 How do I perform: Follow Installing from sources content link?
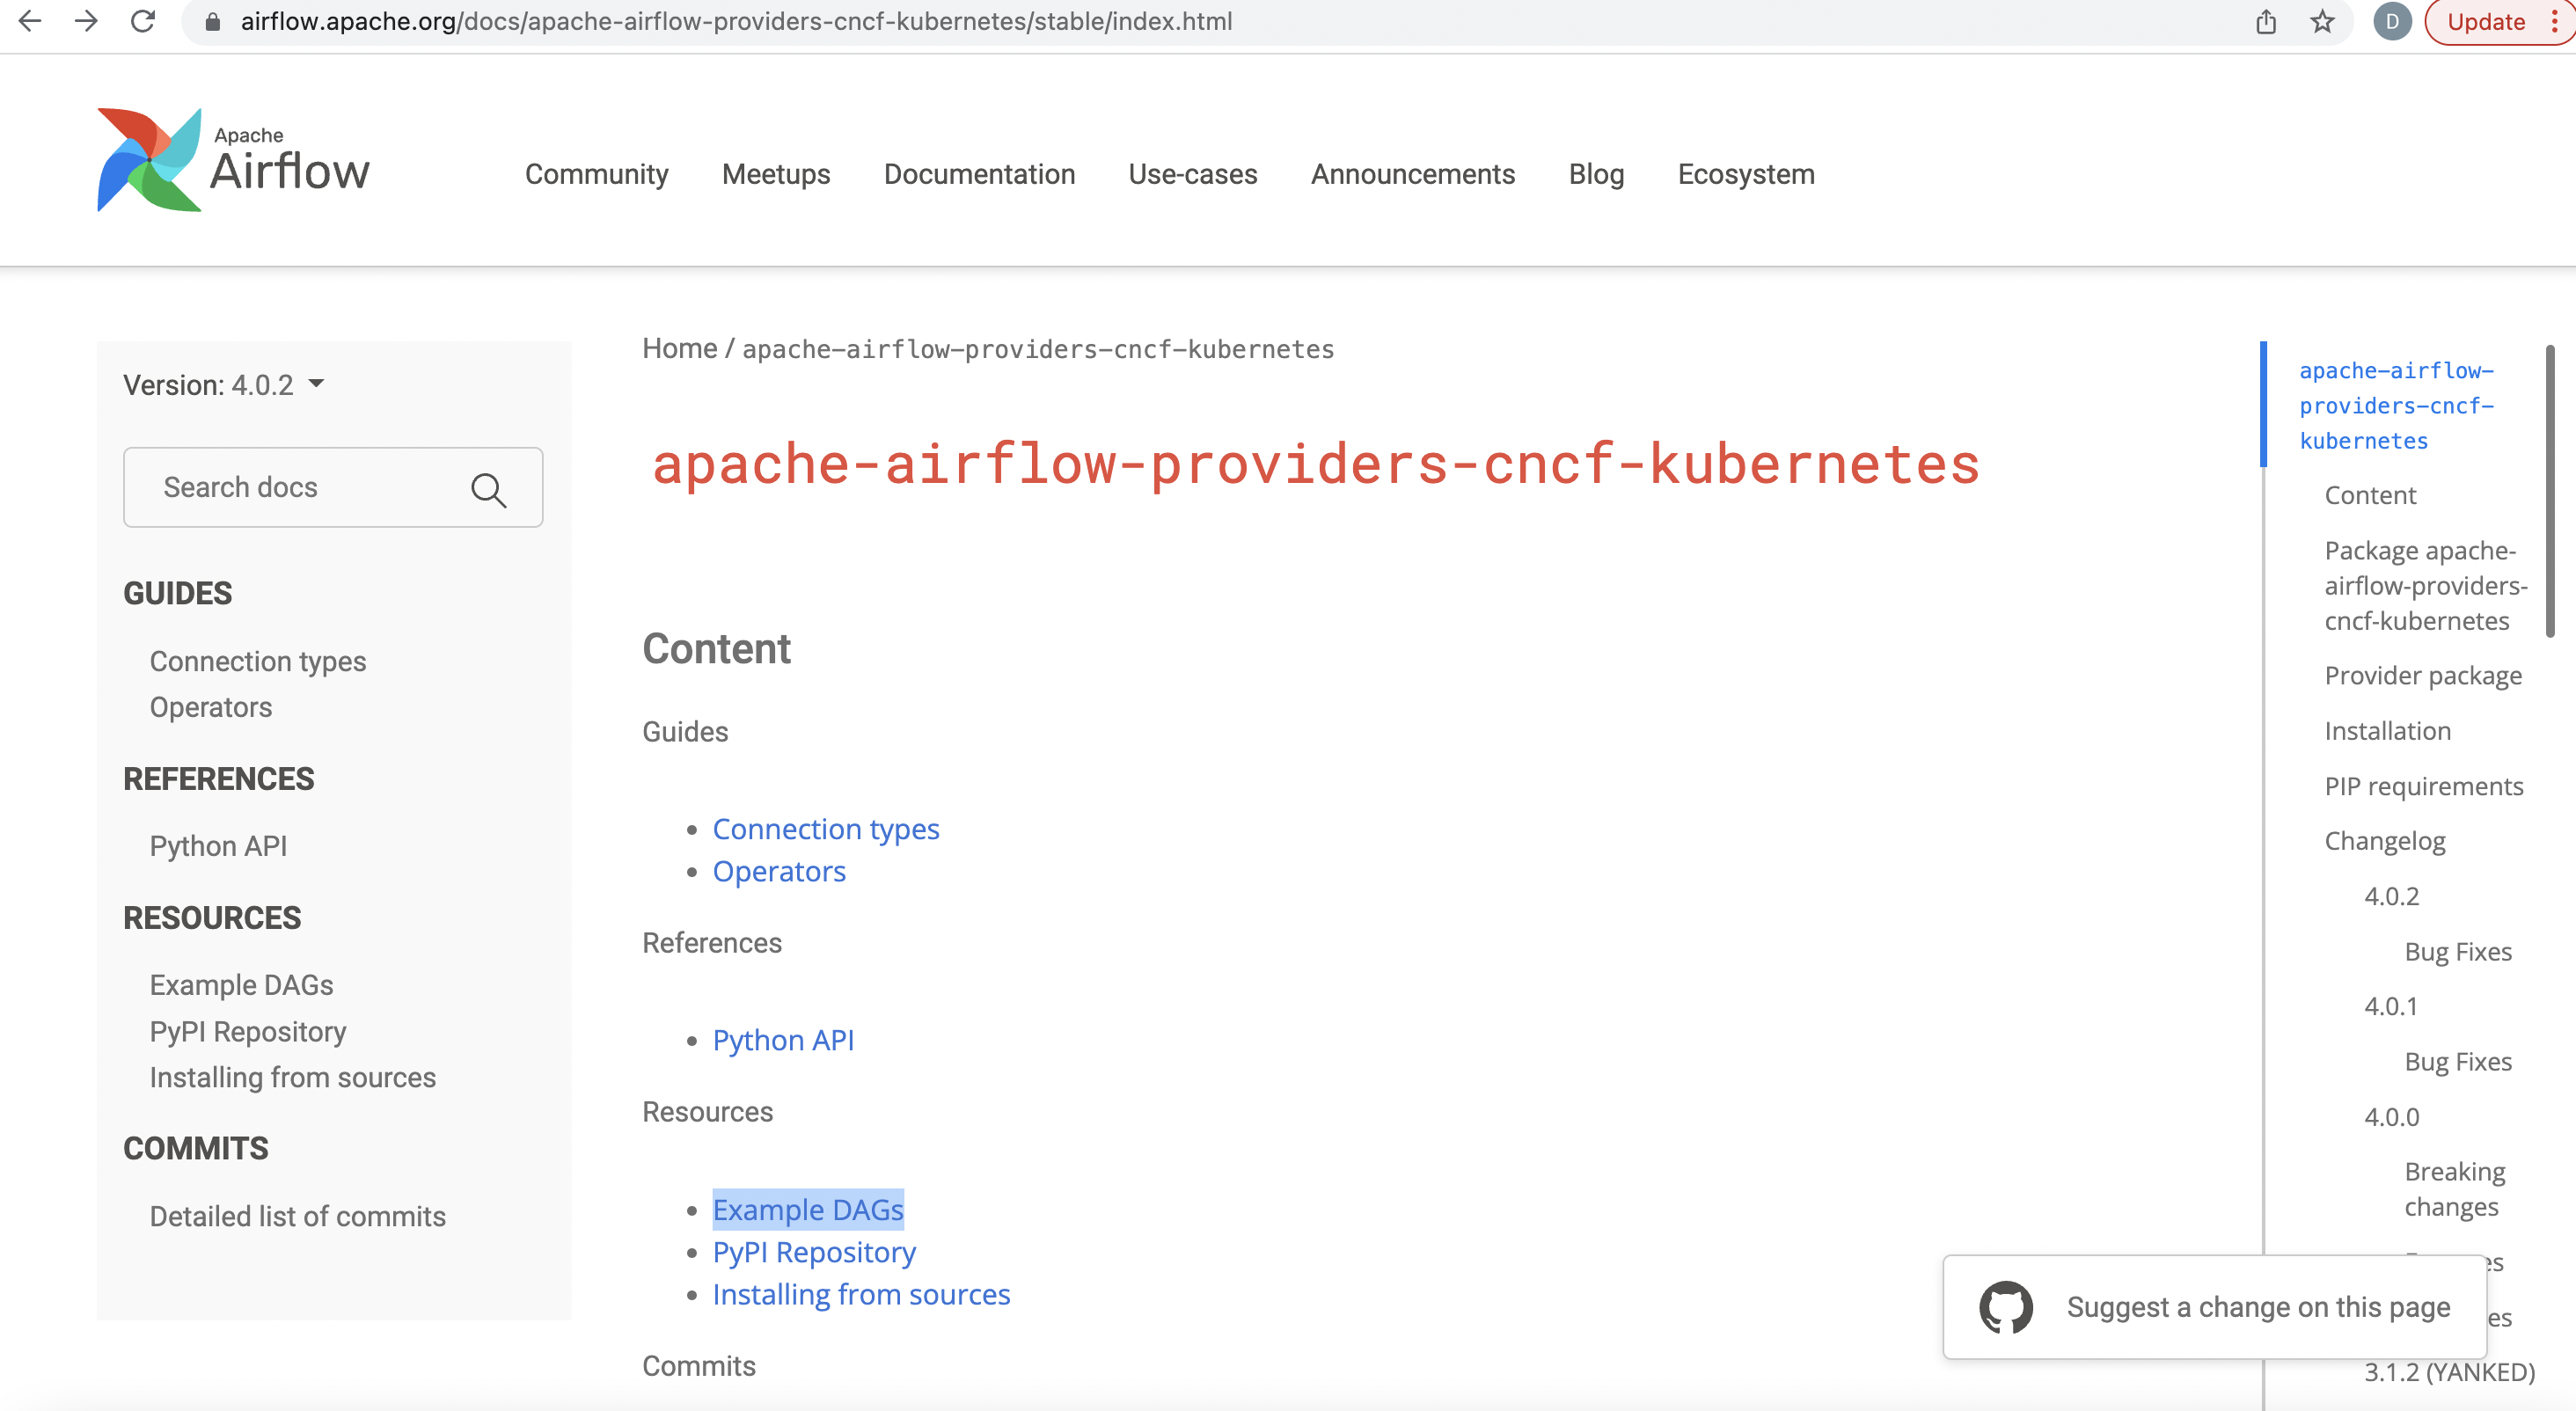tap(861, 1294)
